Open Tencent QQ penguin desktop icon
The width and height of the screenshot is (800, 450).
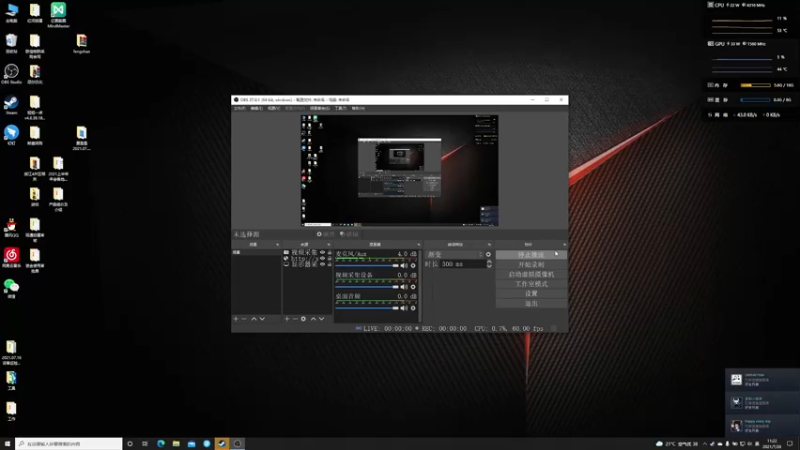click(x=11, y=228)
